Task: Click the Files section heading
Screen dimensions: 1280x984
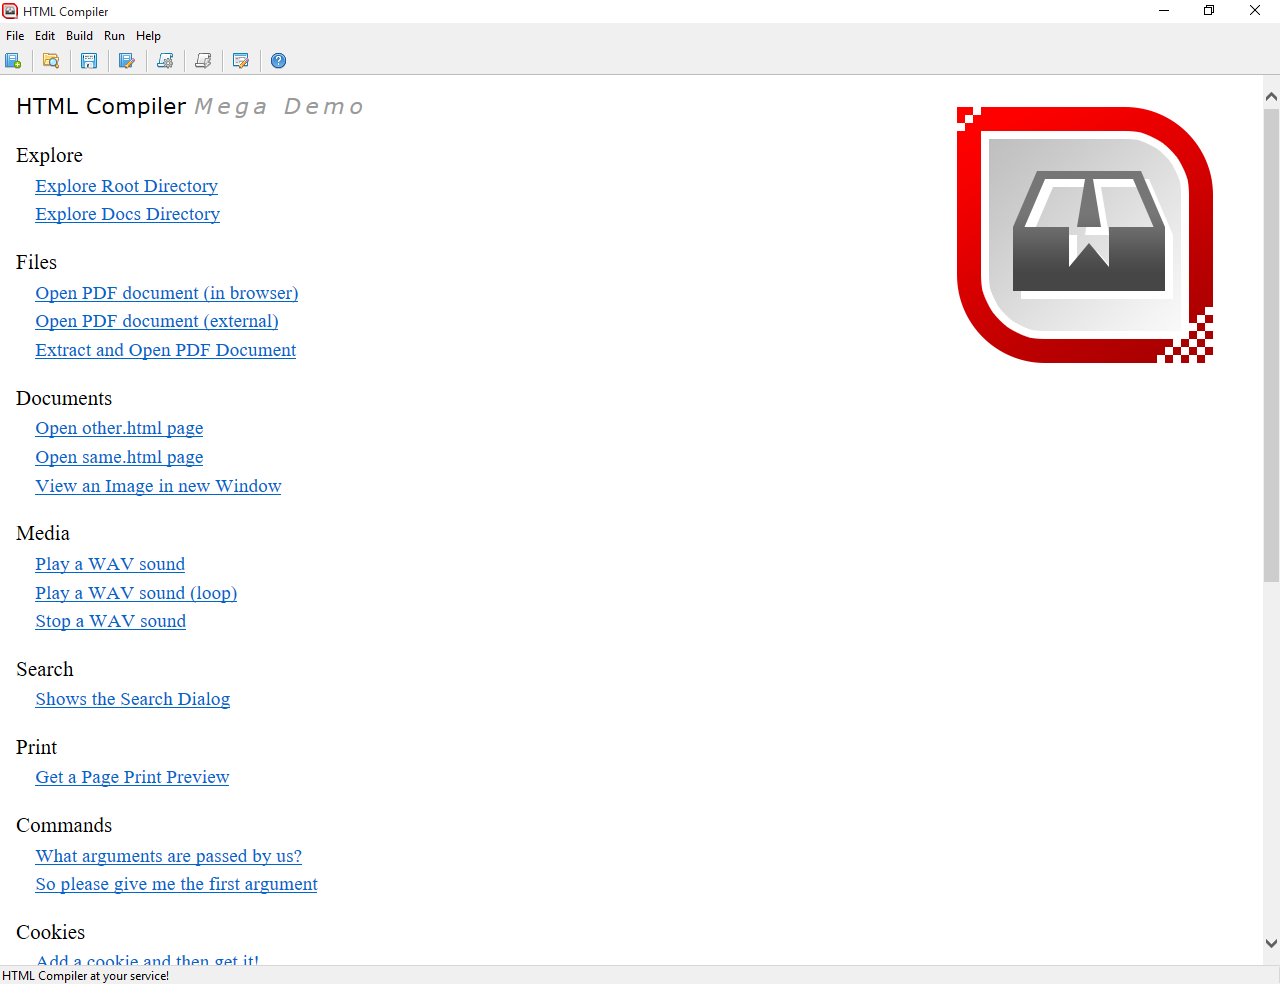Action: coord(36,262)
